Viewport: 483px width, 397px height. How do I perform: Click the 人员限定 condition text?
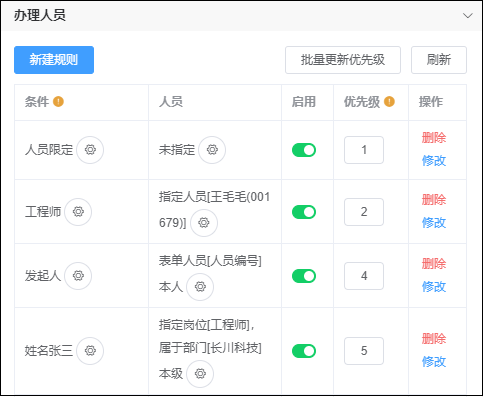coord(49,150)
